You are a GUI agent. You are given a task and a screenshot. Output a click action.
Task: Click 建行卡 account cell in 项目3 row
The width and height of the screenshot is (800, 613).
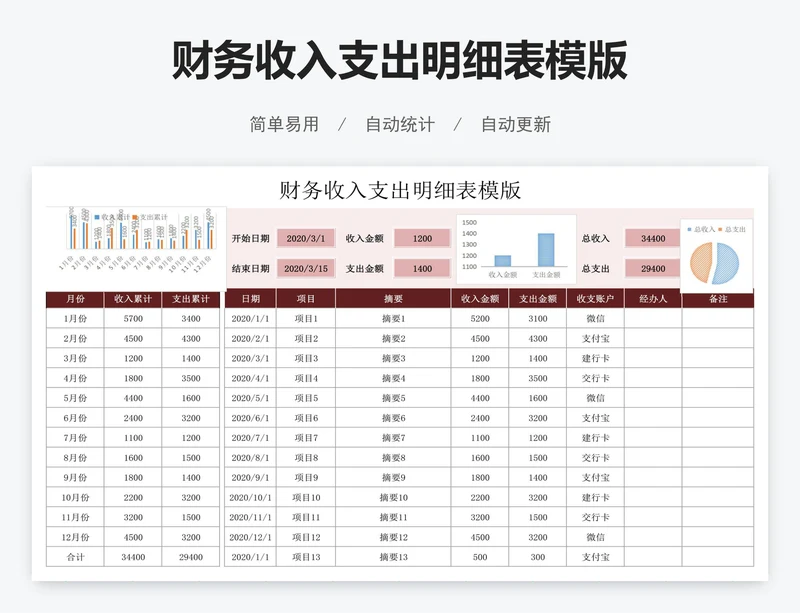595,358
